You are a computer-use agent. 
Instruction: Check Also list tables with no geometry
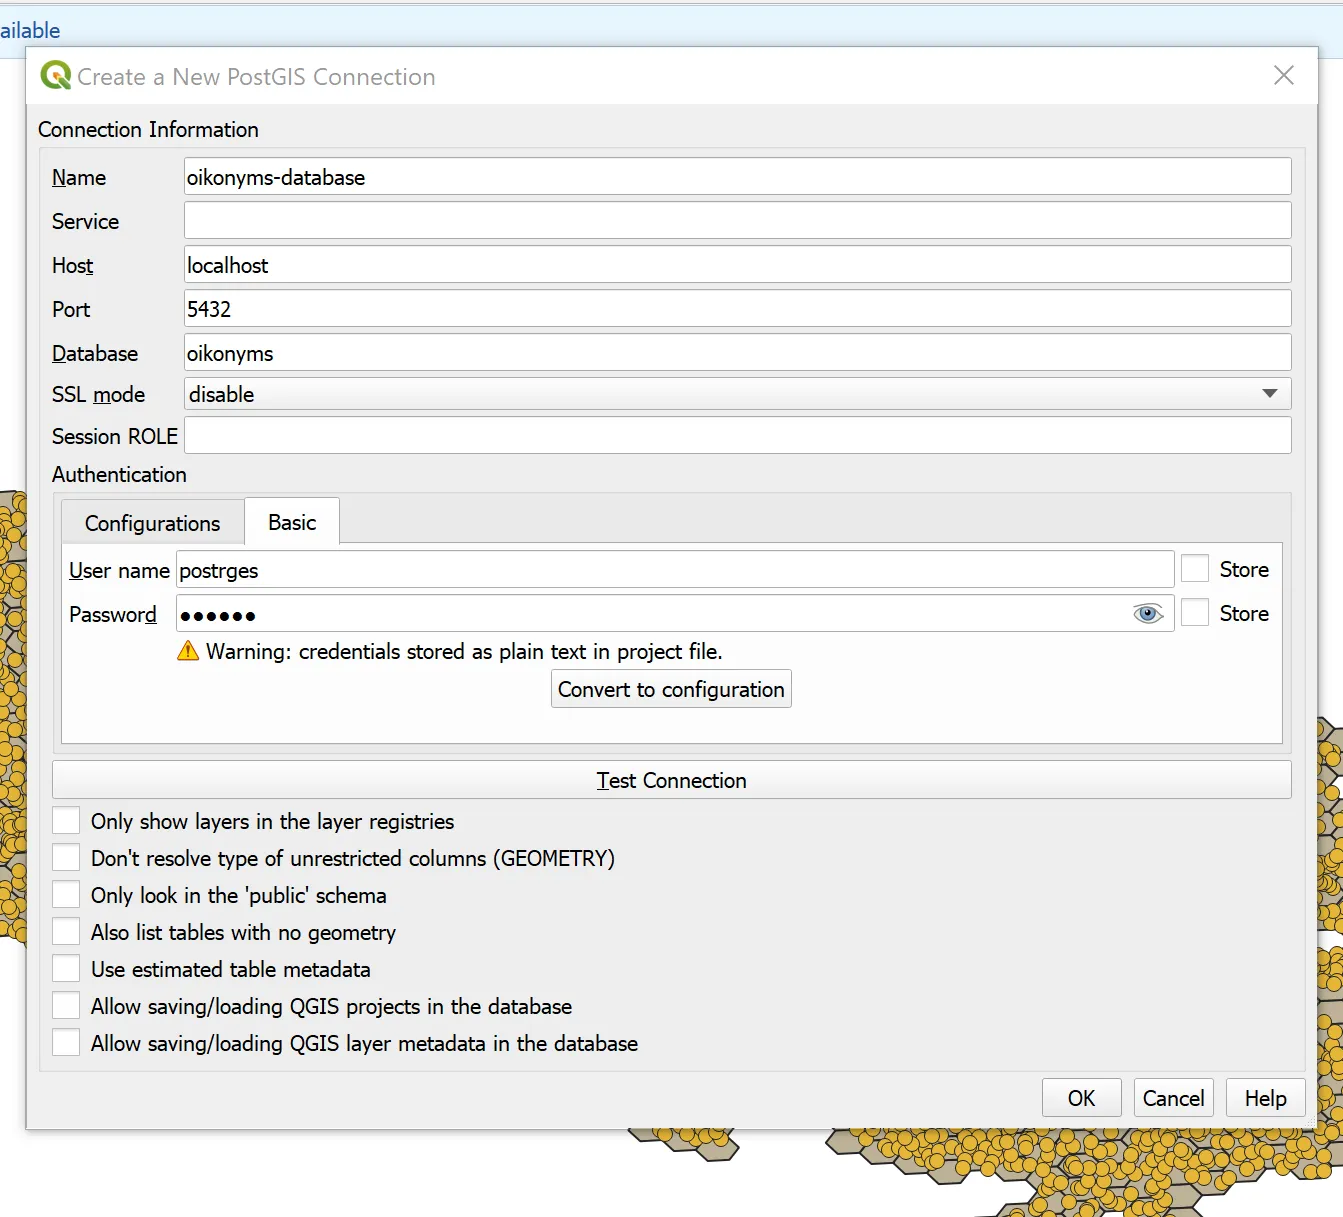point(66,932)
